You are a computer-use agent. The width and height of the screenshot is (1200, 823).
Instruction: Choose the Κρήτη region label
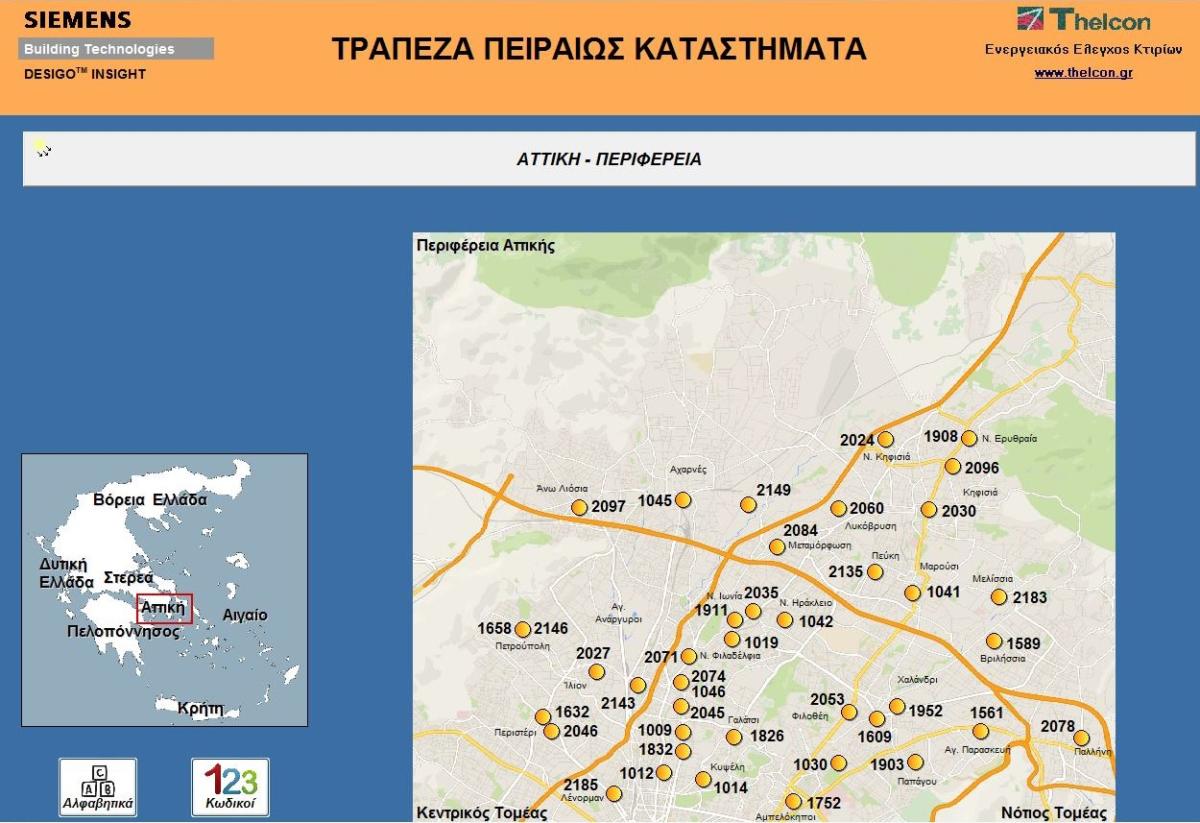(200, 708)
